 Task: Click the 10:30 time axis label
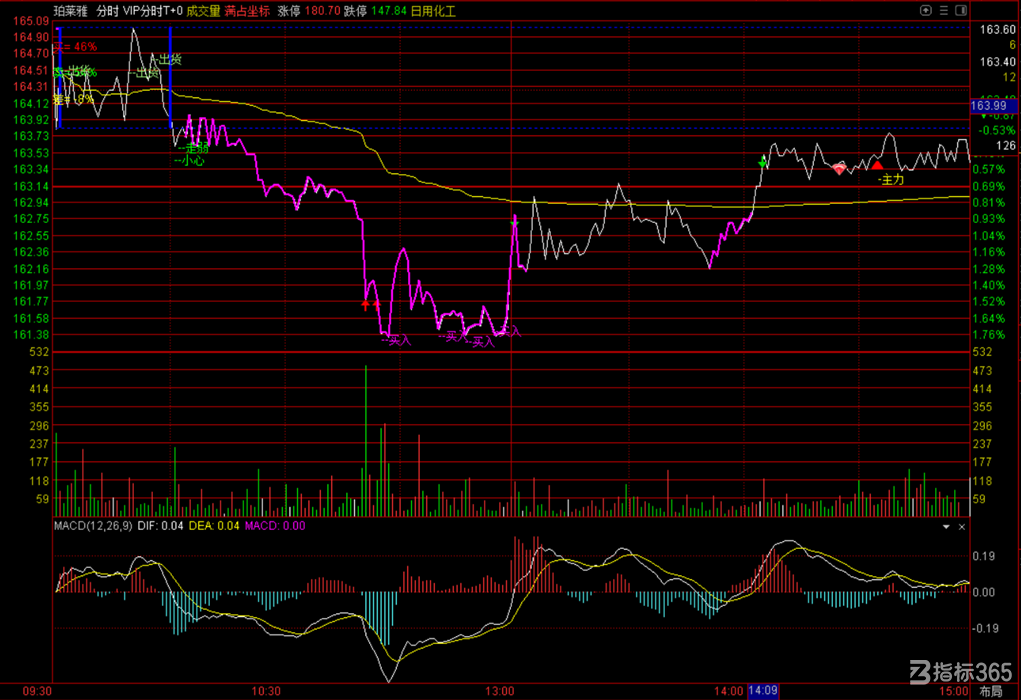coord(266,691)
